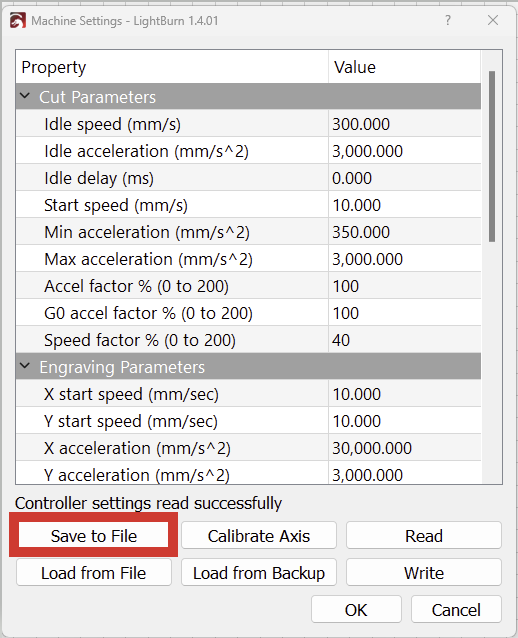Select the Idle delay (ms) row
Image resolution: width=518 pixels, height=638 pixels.
(248, 178)
